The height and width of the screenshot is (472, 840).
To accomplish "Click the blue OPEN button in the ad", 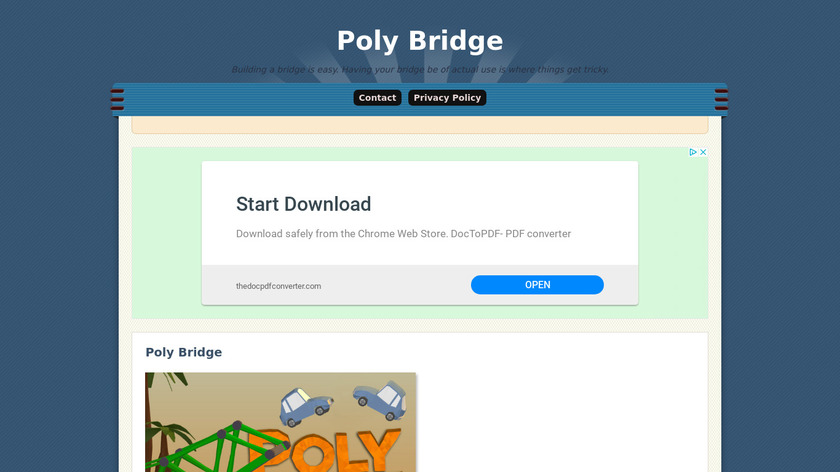I will pyautogui.click(x=537, y=284).
